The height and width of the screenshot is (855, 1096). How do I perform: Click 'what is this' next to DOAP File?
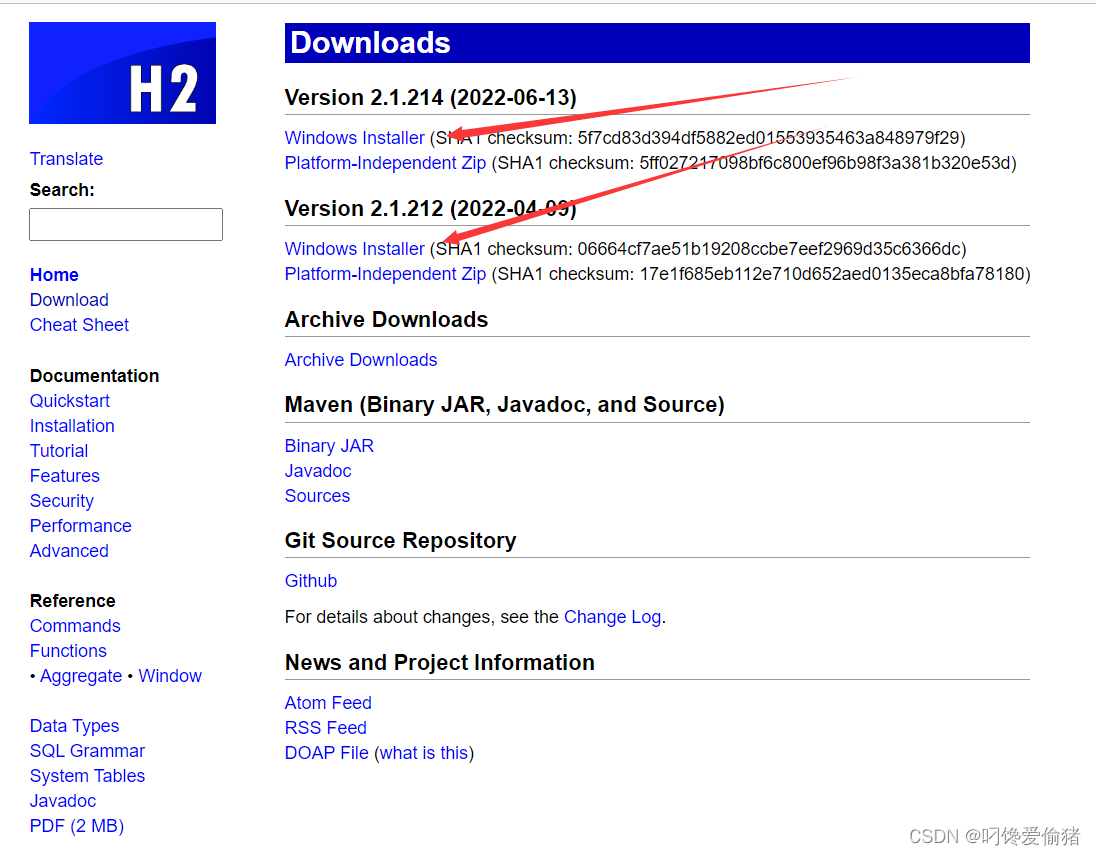tap(424, 752)
